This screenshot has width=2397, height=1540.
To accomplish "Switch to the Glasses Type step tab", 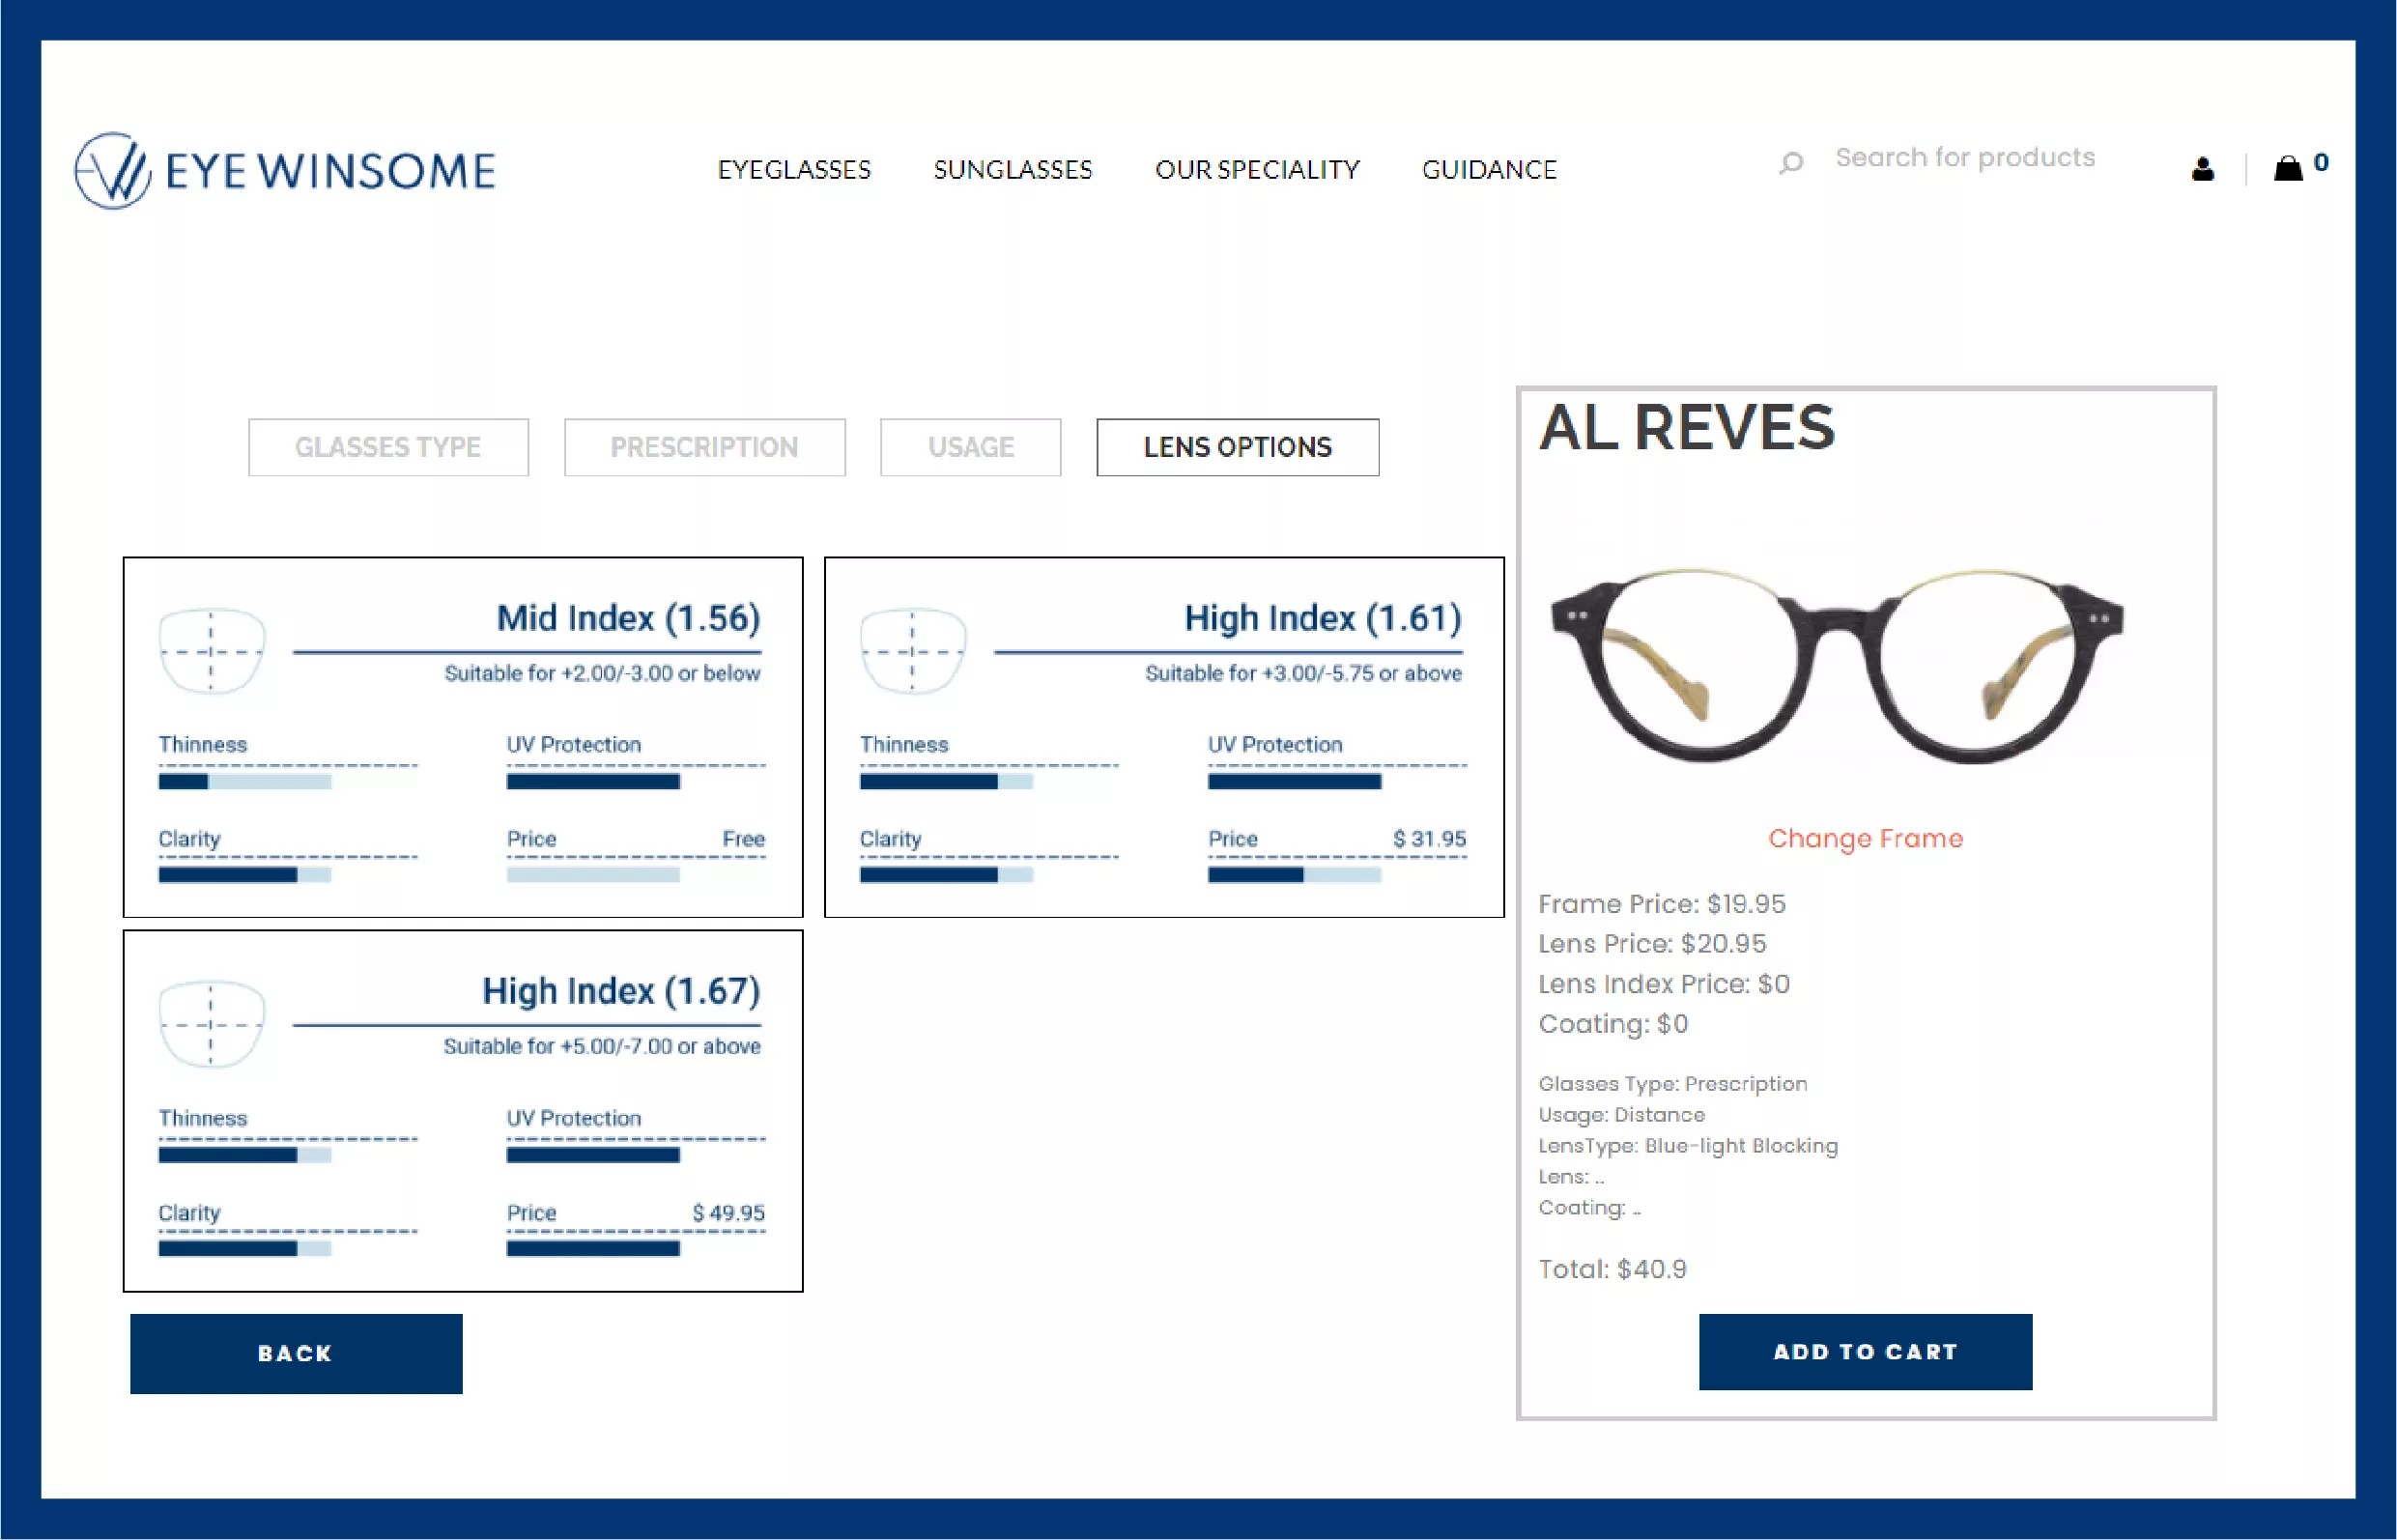I will [388, 447].
